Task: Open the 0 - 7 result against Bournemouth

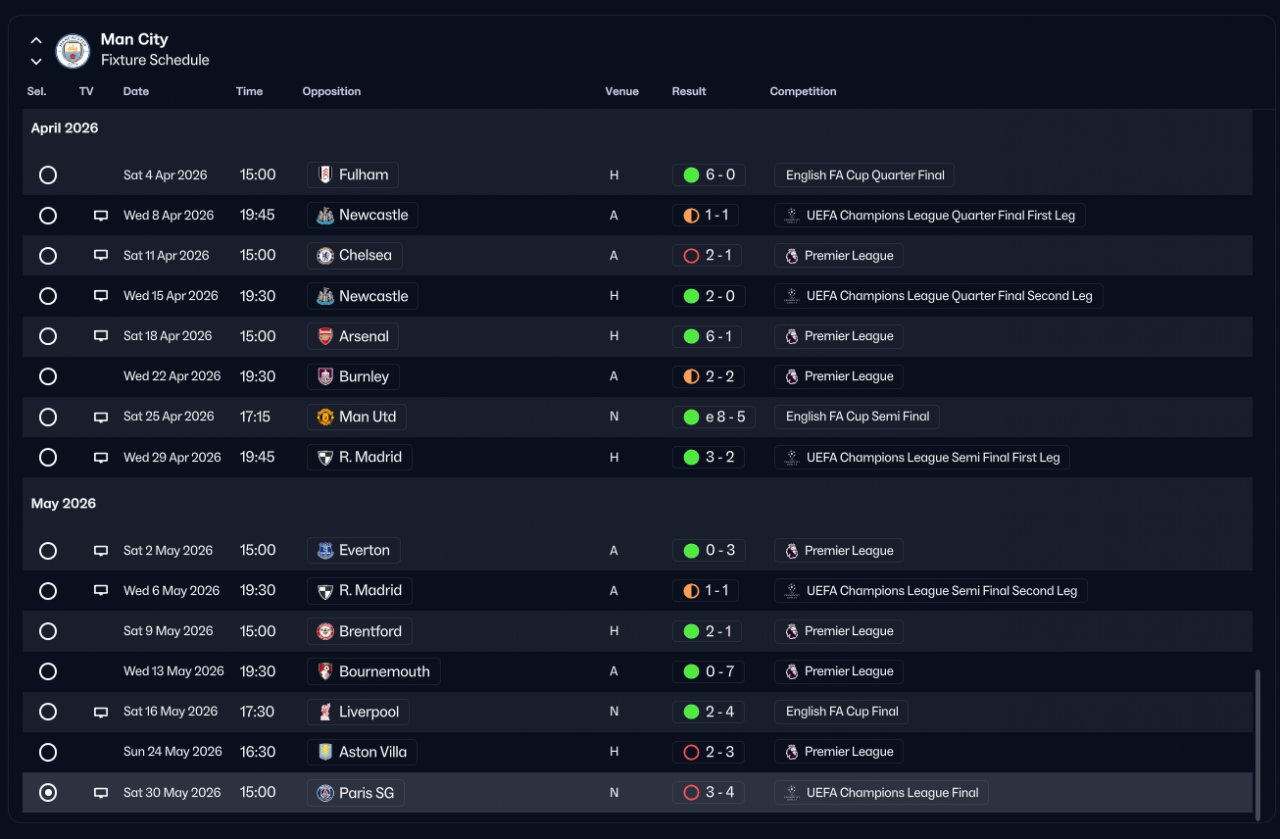Action: tap(709, 672)
